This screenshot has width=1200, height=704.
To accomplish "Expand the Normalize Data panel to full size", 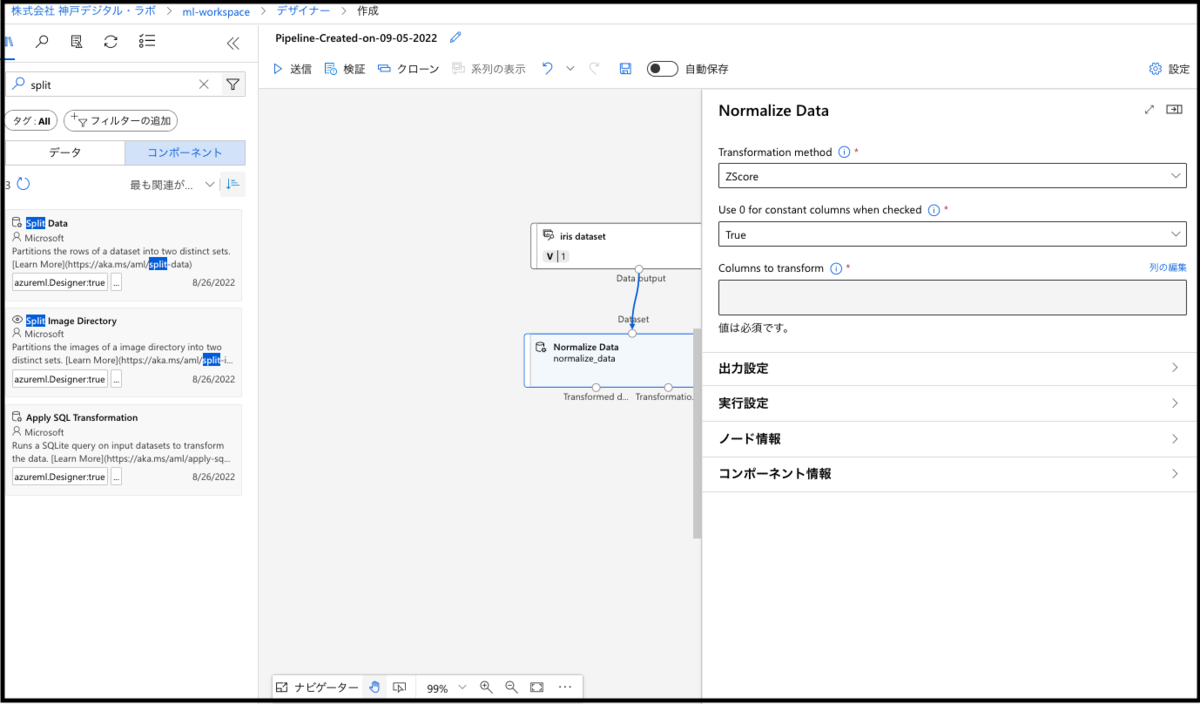I will (x=1149, y=110).
